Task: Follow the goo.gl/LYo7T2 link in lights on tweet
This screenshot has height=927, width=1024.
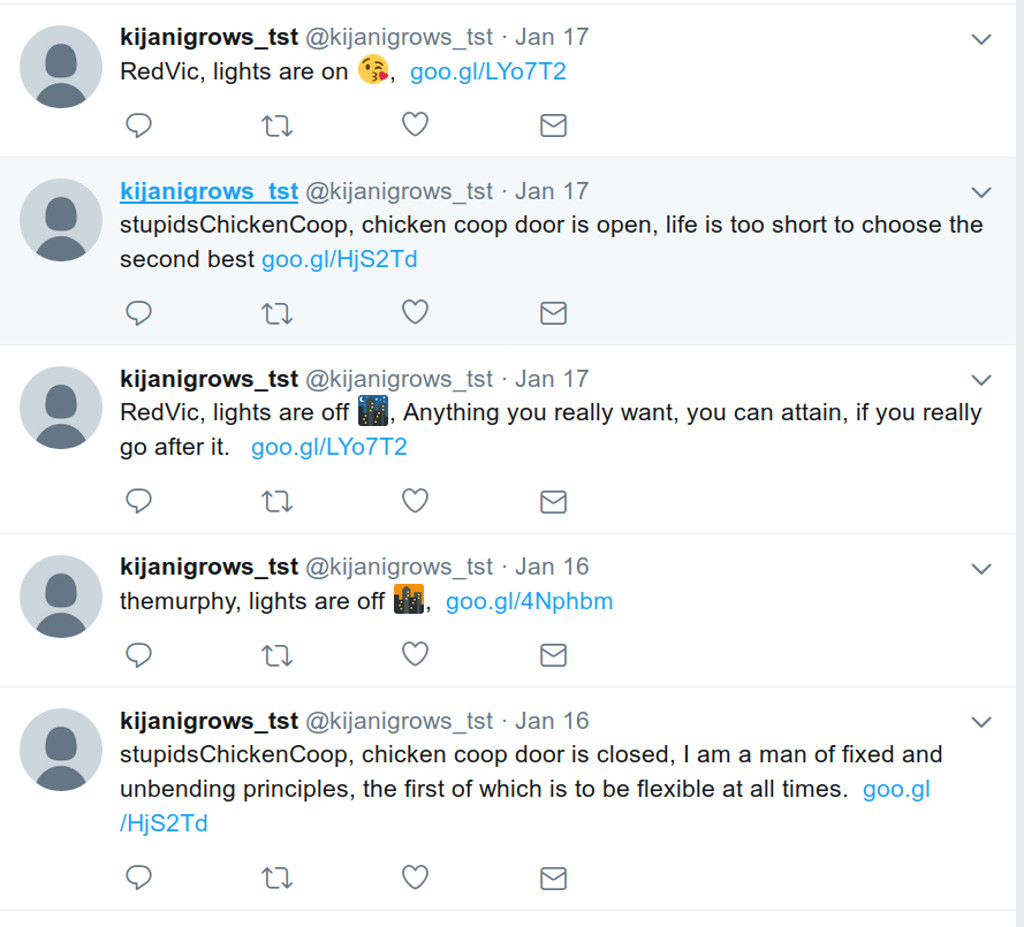Action: (488, 72)
